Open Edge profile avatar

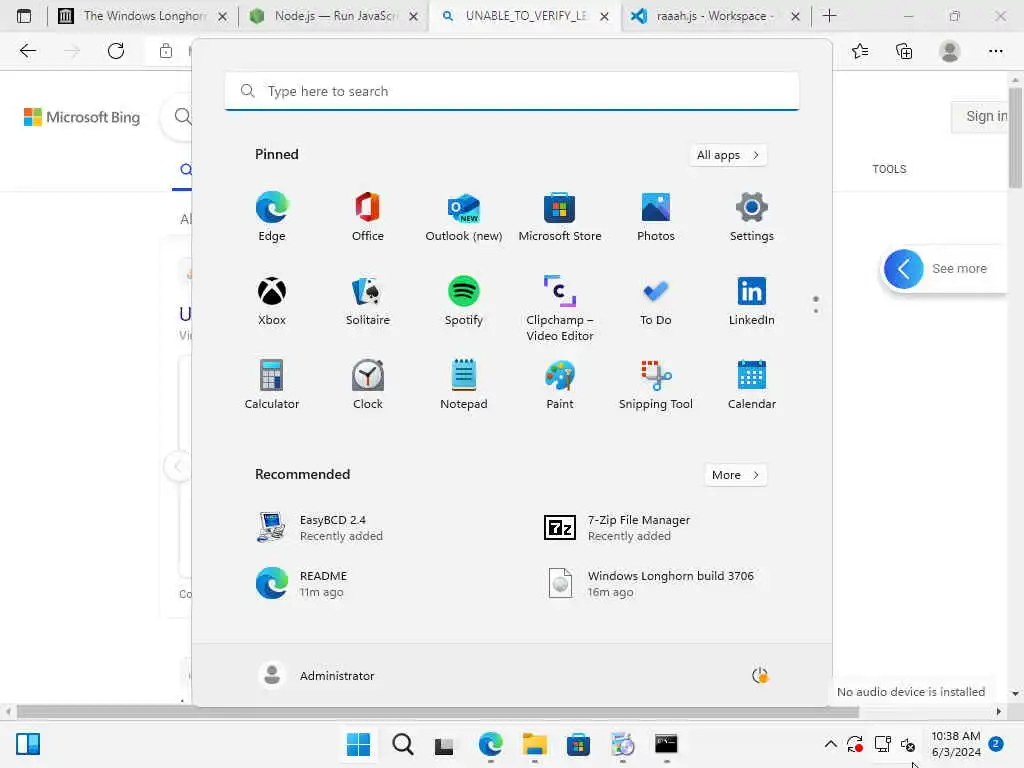pos(950,51)
